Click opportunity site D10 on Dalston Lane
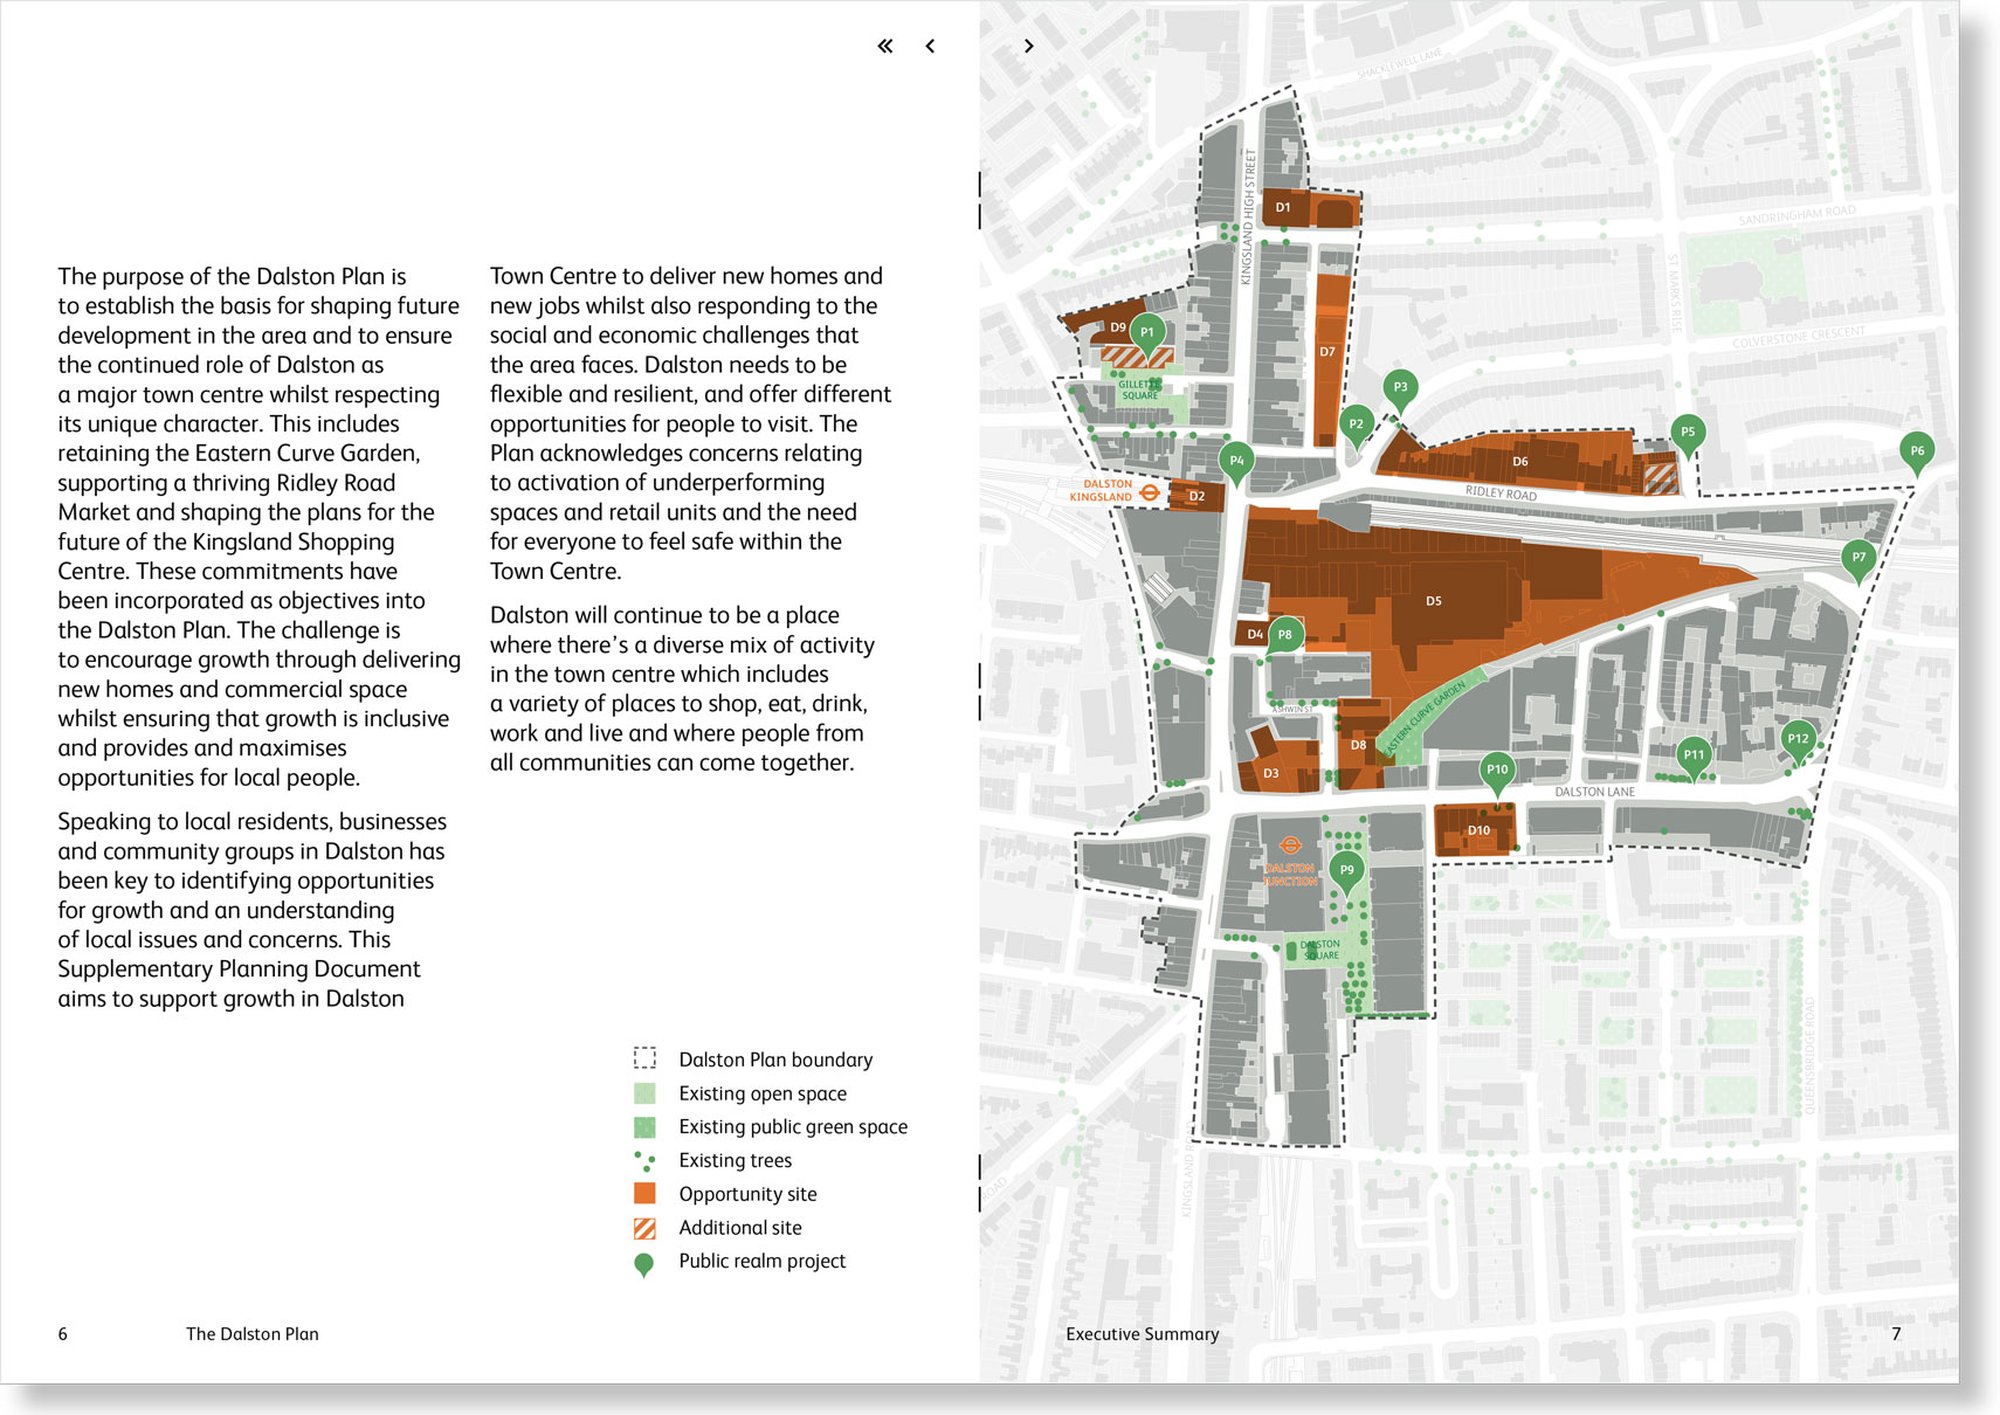The image size is (2000, 1415). tap(1478, 831)
